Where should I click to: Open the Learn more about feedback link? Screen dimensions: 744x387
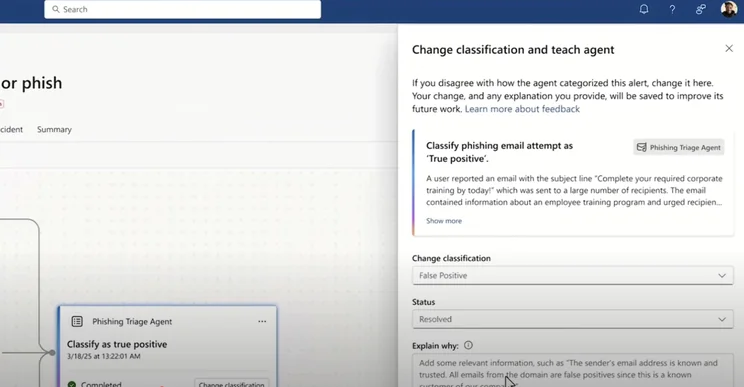[522, 109]
